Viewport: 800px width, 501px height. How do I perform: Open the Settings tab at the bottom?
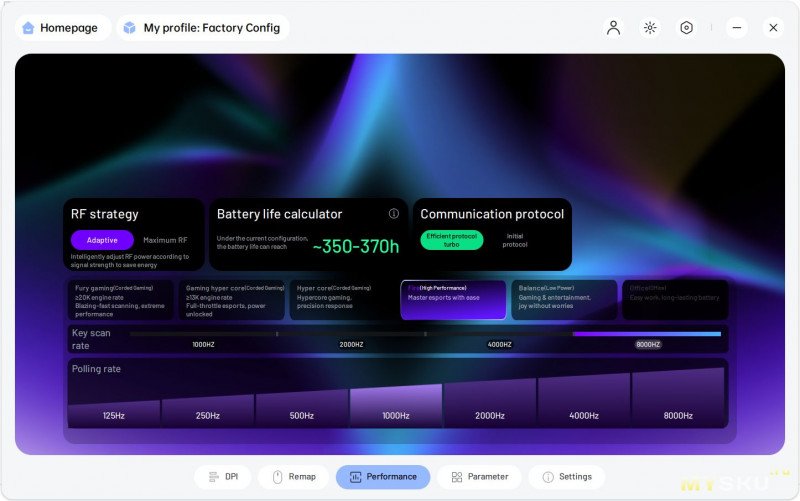pos(566,477)
